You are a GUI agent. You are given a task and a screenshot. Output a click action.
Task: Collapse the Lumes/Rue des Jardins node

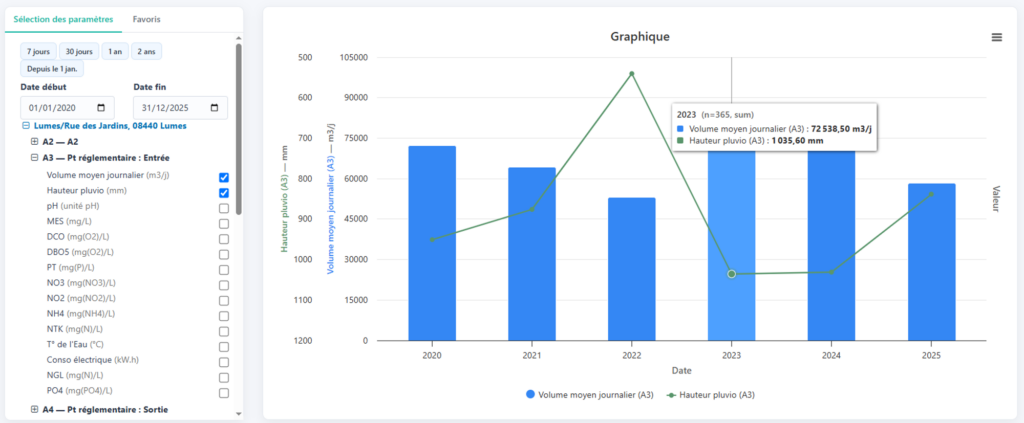click(25, 126)
